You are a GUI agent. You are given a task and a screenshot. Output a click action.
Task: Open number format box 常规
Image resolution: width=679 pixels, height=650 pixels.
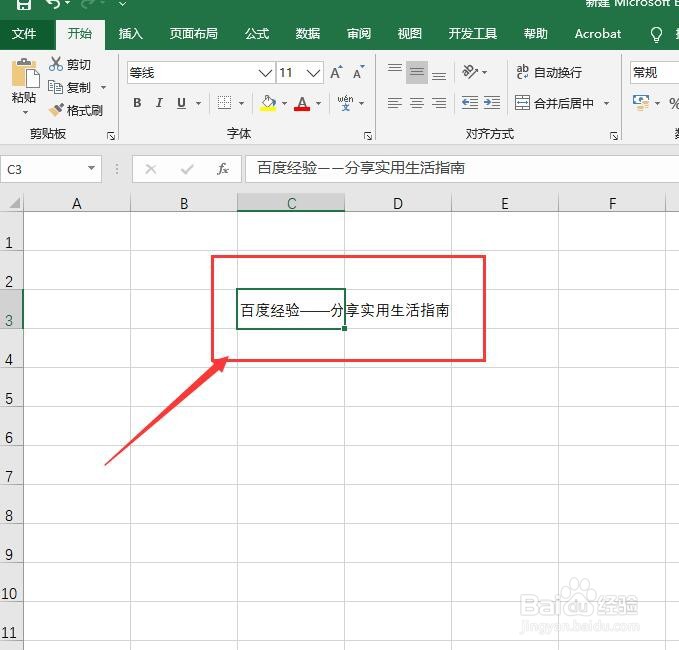coord(654,72)
